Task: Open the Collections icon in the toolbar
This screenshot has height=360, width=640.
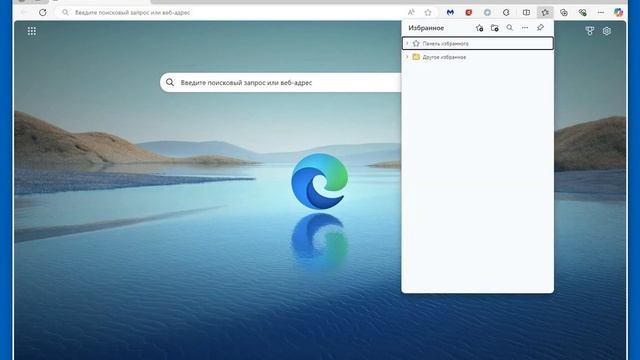Action: click(x=564, y=13)
